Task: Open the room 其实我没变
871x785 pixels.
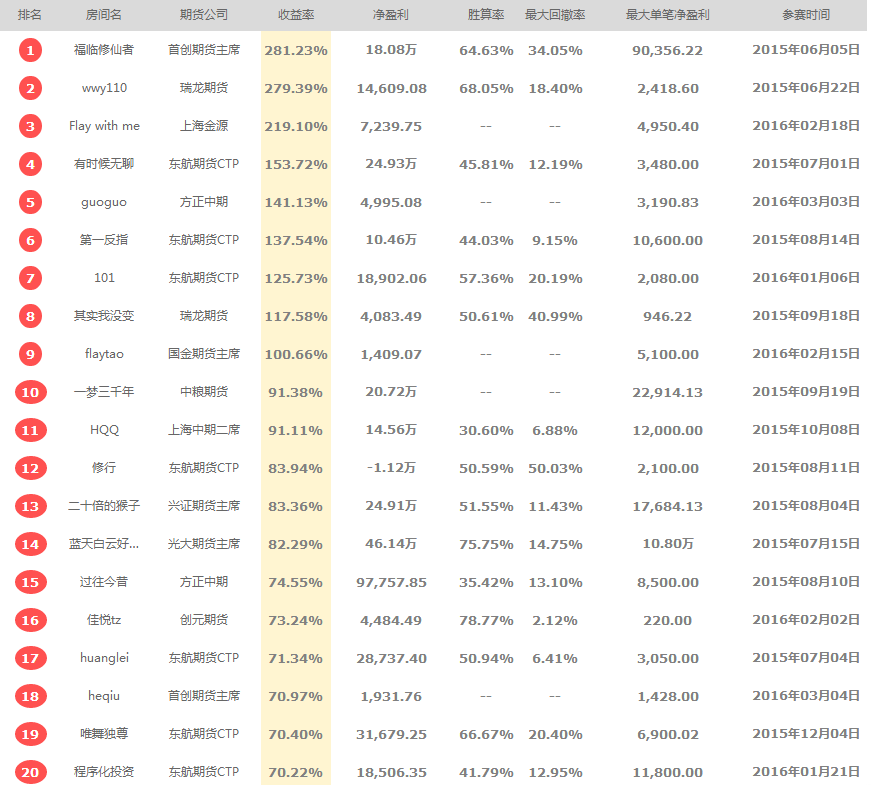Action: (x=104, y=316)
